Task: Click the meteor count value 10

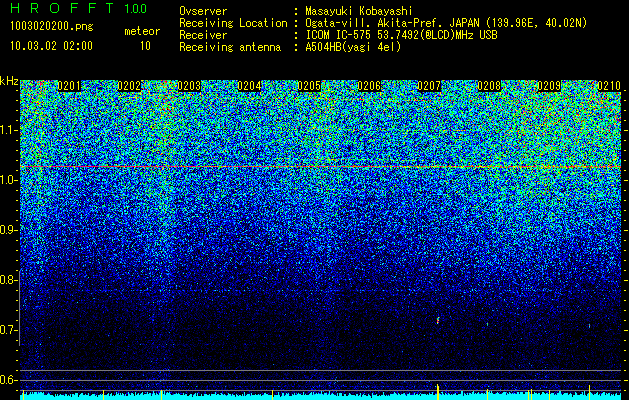Action: pos(145,46)
